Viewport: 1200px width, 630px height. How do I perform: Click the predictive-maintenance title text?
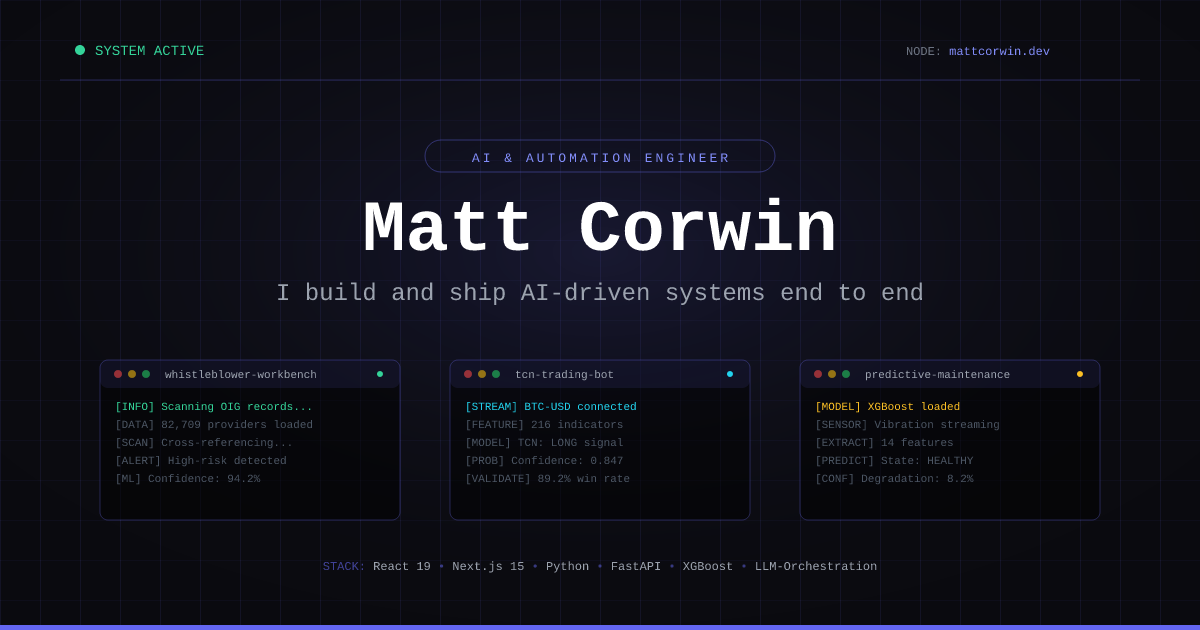(x=937, y=375)
